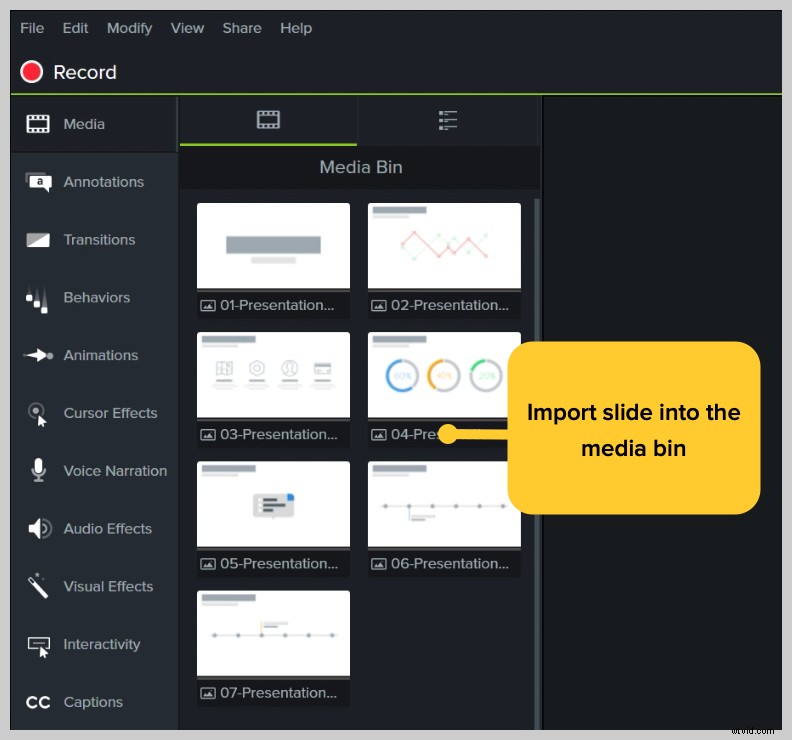Click image icon beside 05-Presentation label
The image size is (792, 740).
point(208,564)
